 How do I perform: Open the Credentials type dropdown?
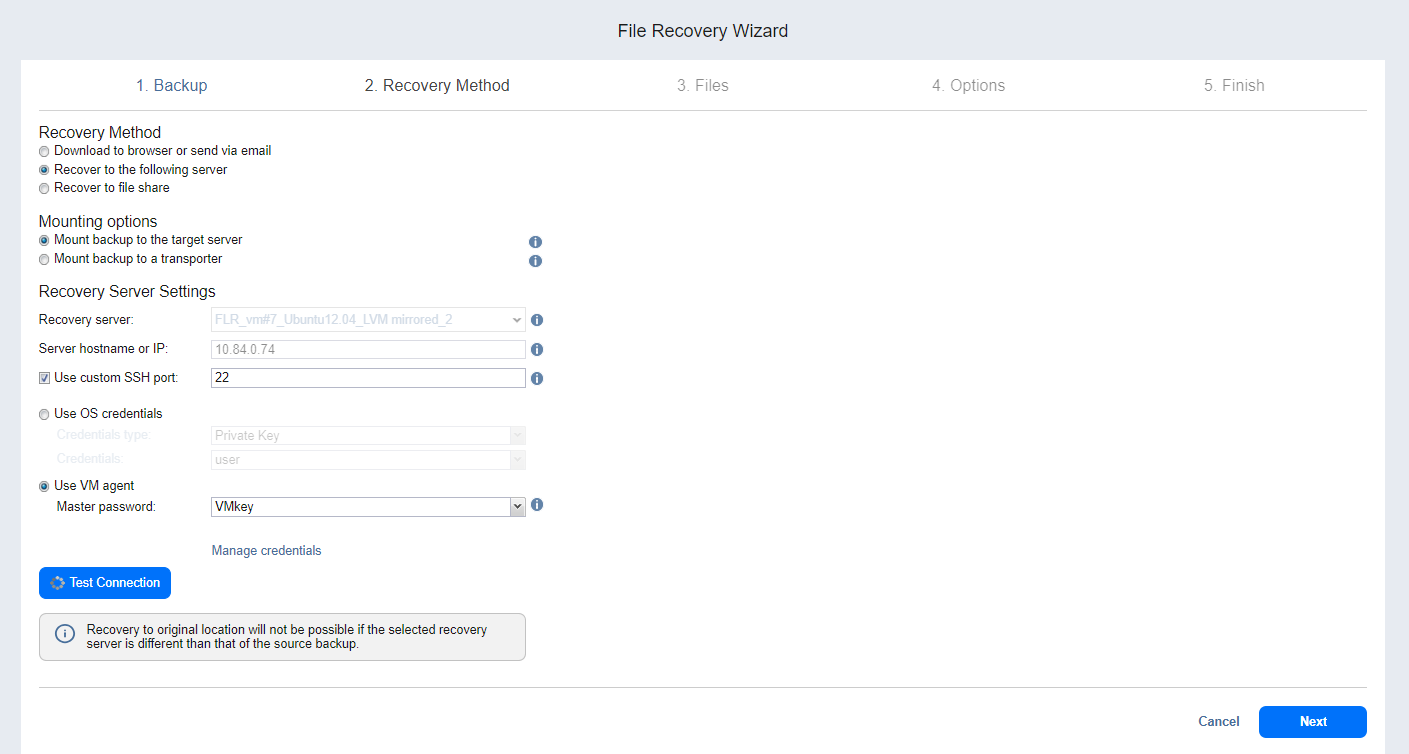(x=367, y=436)
